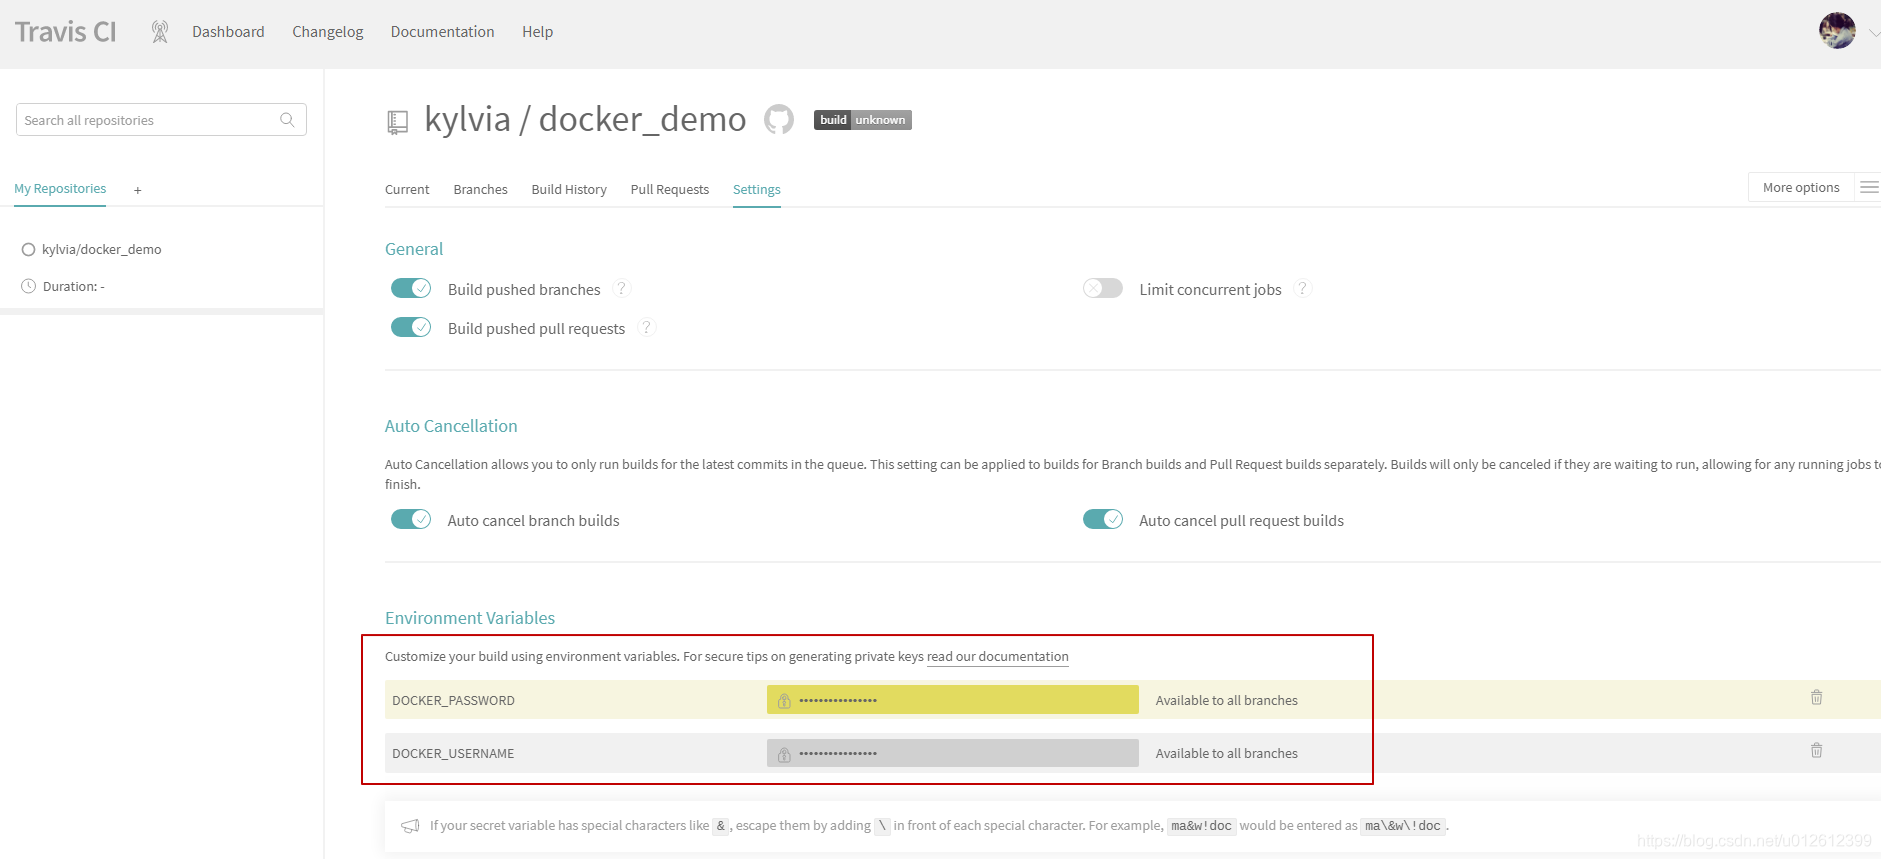Viewport: 1881px width, 859px height.
Task: Open the Build History tab
Action: (569, 190)
